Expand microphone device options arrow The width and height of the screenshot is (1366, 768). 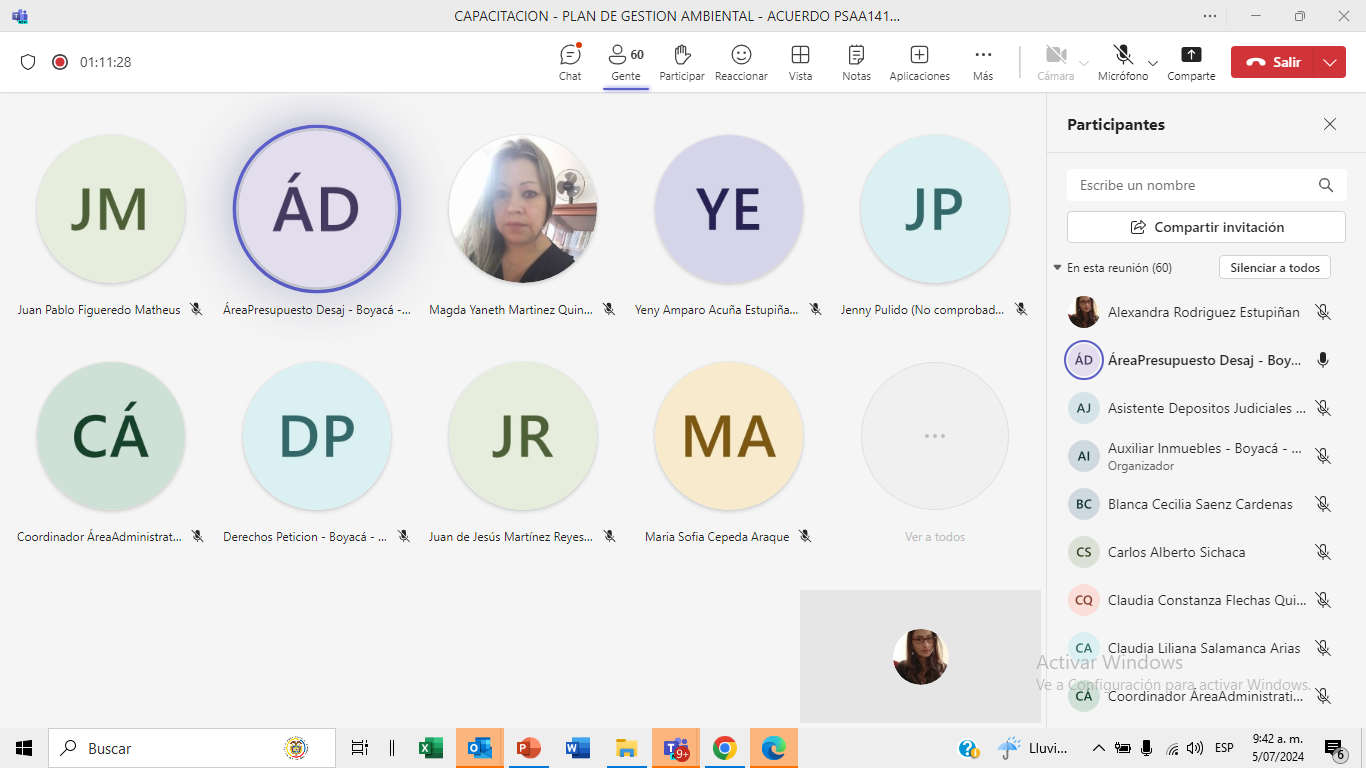click(x=1153, y=63)
